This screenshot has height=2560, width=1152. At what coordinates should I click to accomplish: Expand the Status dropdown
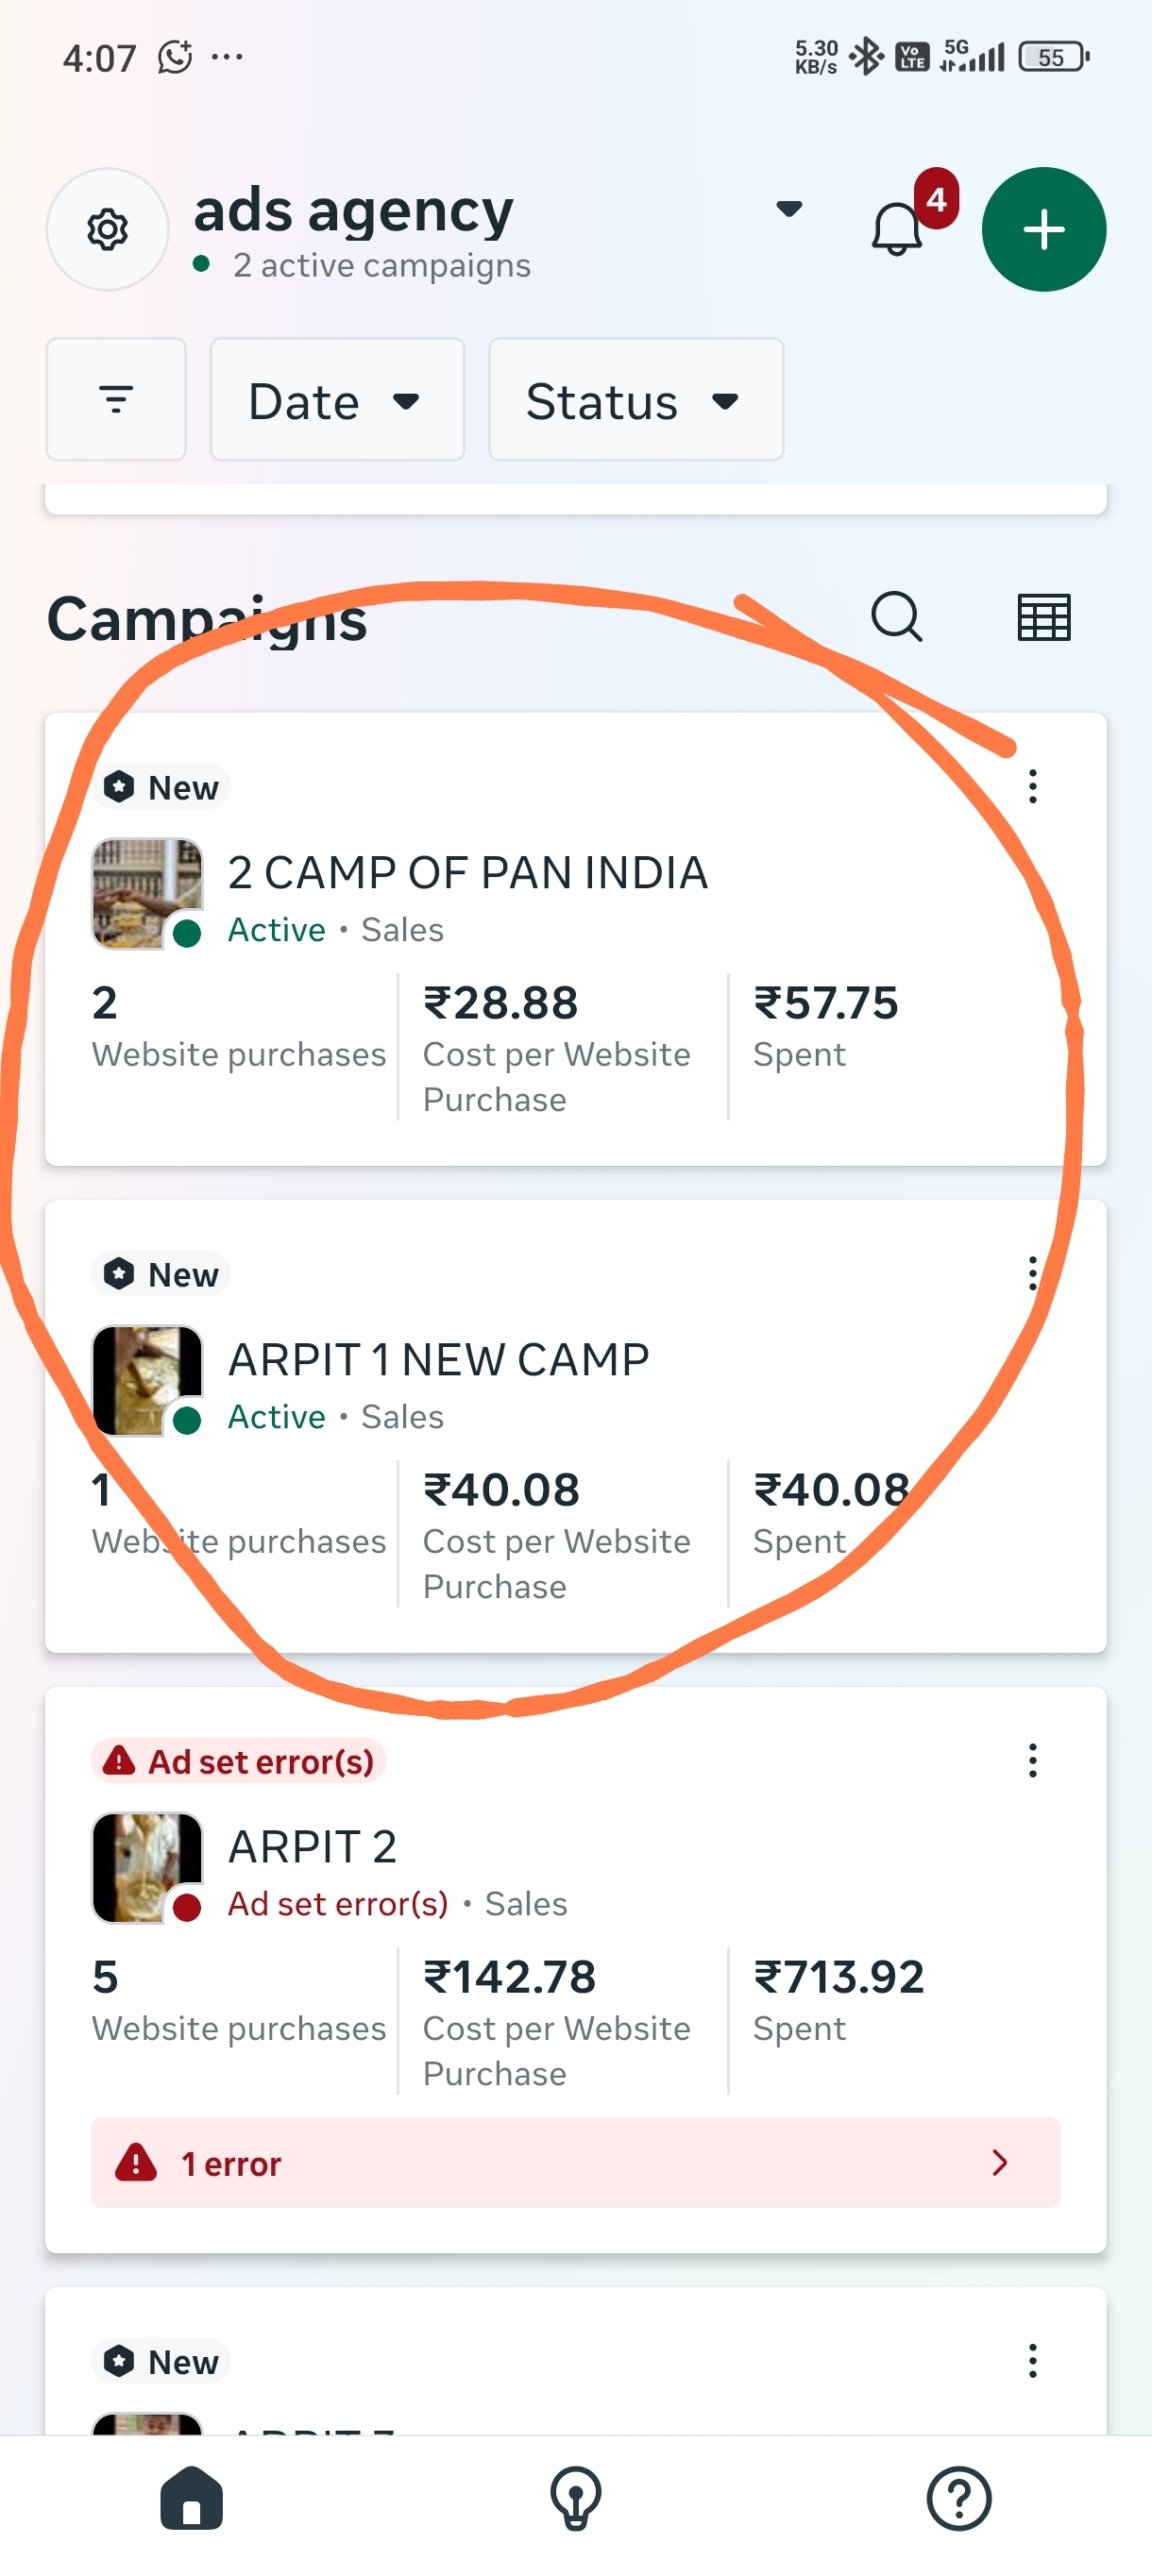[635, 400]
